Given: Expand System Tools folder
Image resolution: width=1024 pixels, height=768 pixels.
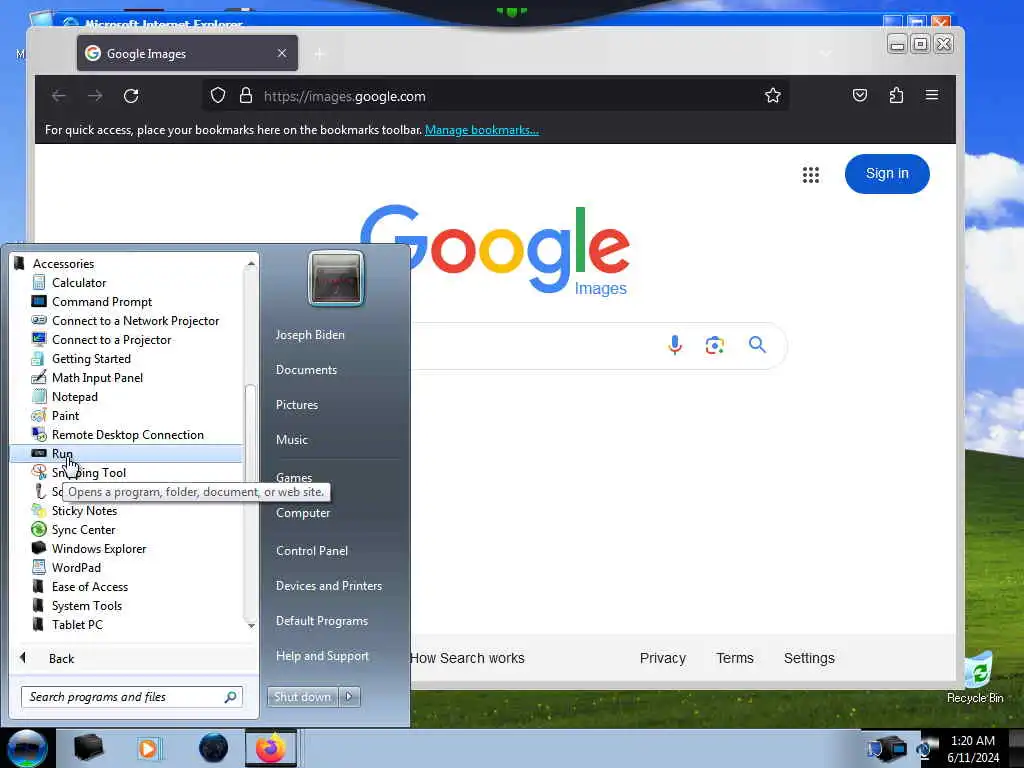Looking at the screenshot, I should pos(86,605).
